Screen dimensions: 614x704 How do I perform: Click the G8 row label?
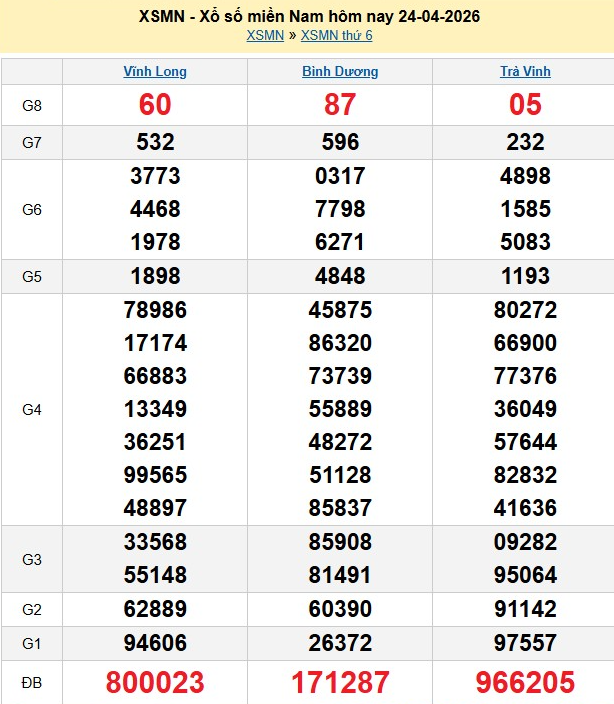click(32, 105)
